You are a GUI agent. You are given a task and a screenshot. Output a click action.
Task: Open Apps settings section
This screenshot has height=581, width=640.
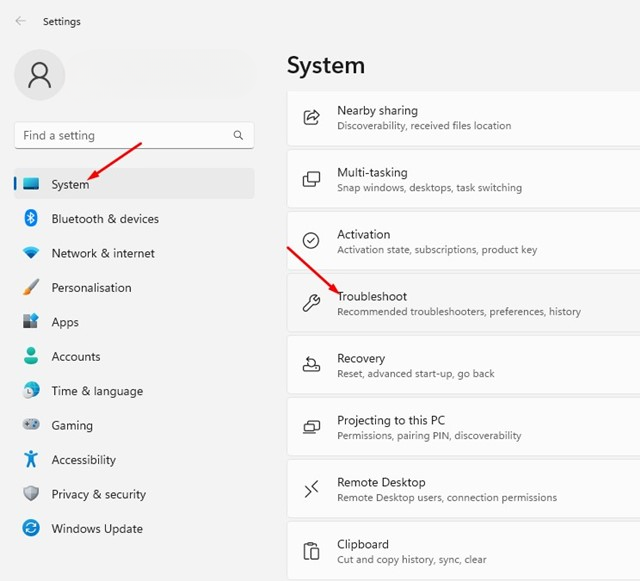click(134, 322)
